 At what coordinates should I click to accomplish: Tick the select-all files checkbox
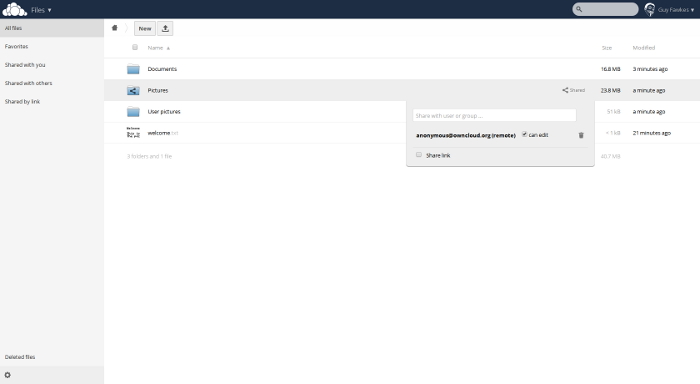pos(135,47)
